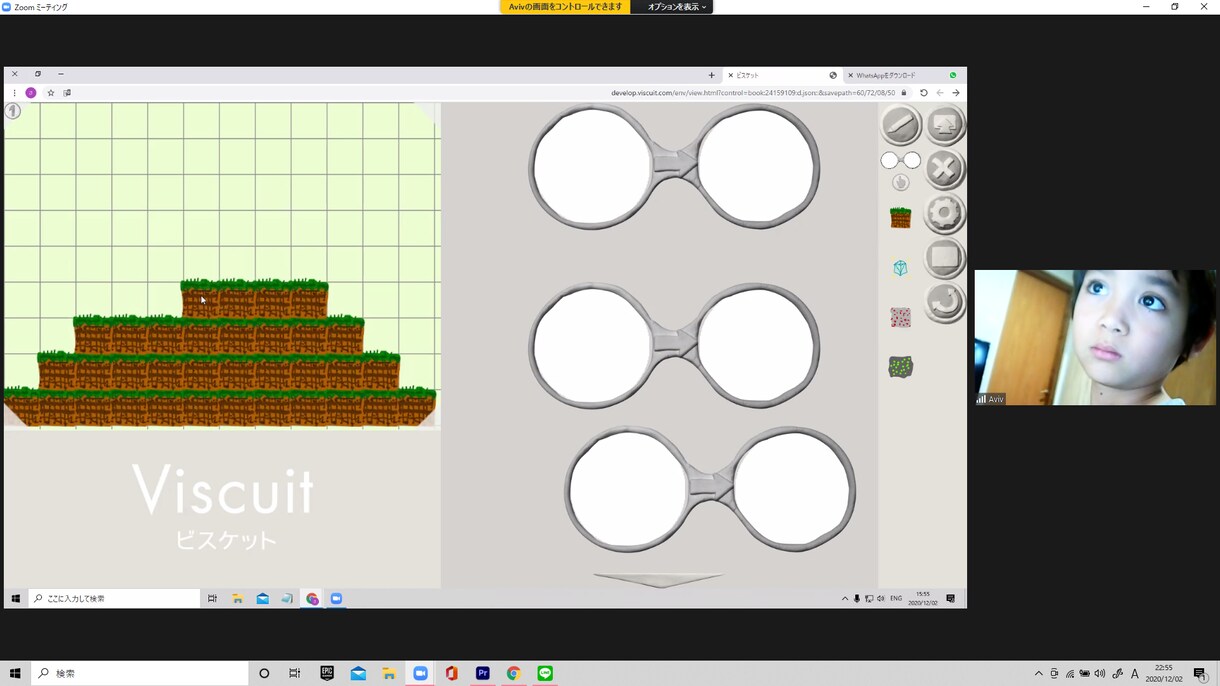The width and height of the screenshot is (1220, 686).
Task: Bookmark the page with the star icon
Action: coord(51,93)
